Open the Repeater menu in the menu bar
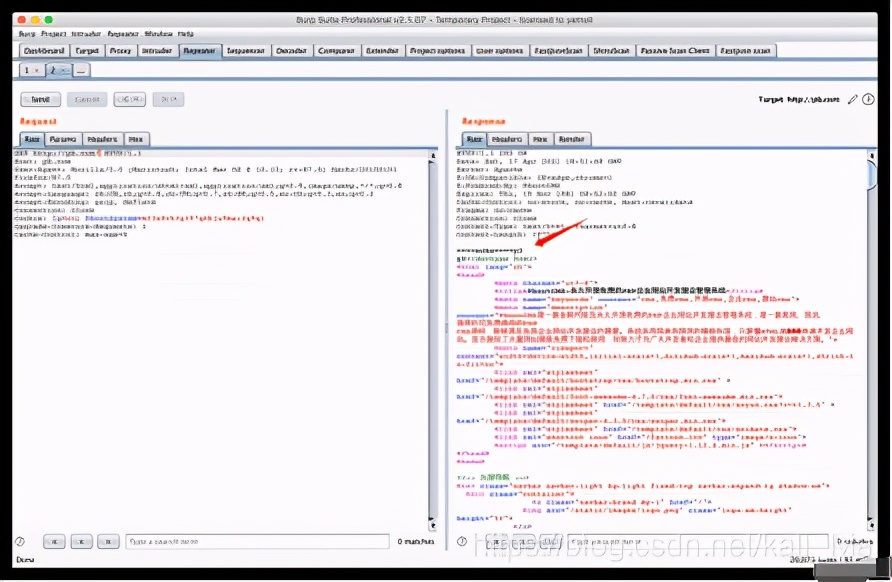 [x=123, y=34]
